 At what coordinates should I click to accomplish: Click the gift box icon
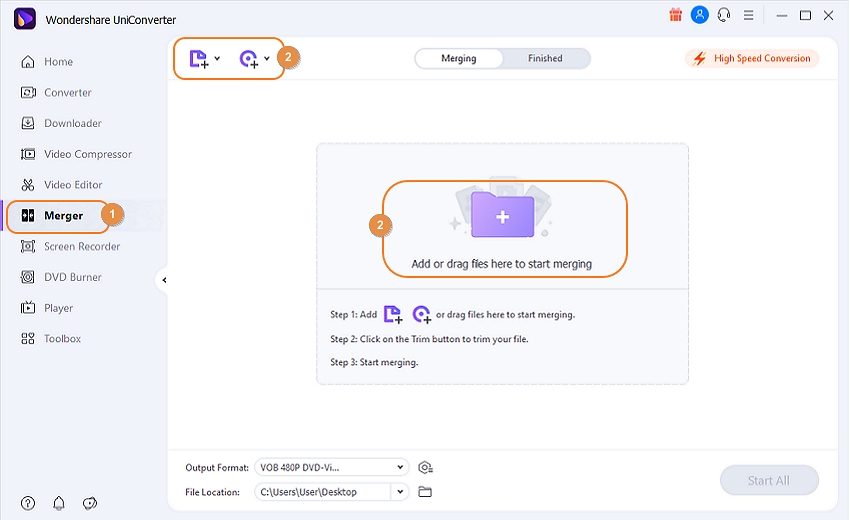click(x=675, y=15)
